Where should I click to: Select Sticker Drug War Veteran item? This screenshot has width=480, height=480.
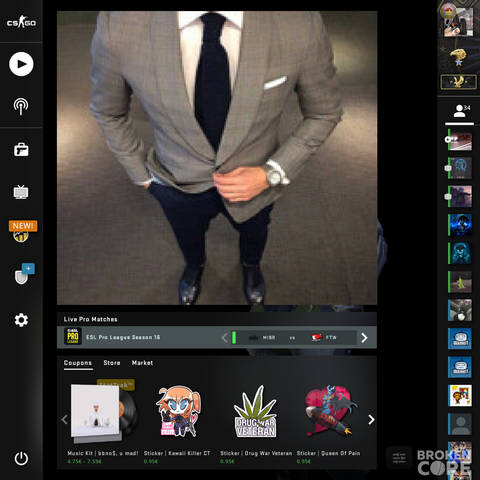[x=256, y=423]
